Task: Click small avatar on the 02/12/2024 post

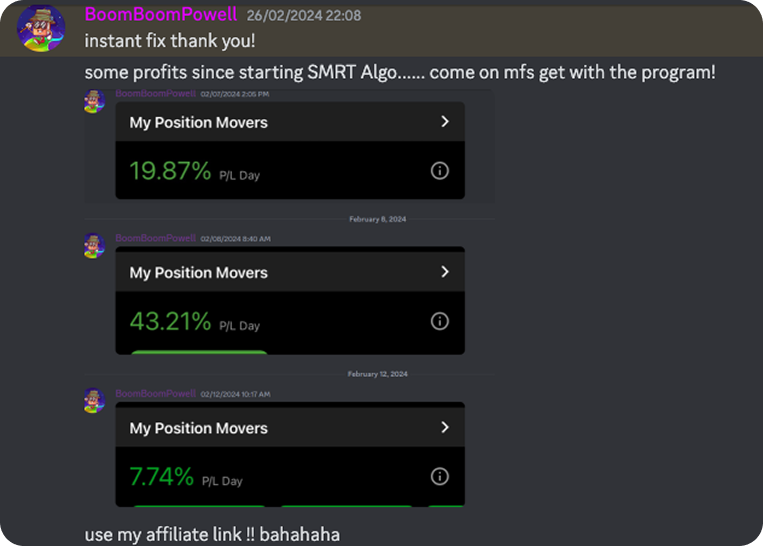Action: point(95,401)
